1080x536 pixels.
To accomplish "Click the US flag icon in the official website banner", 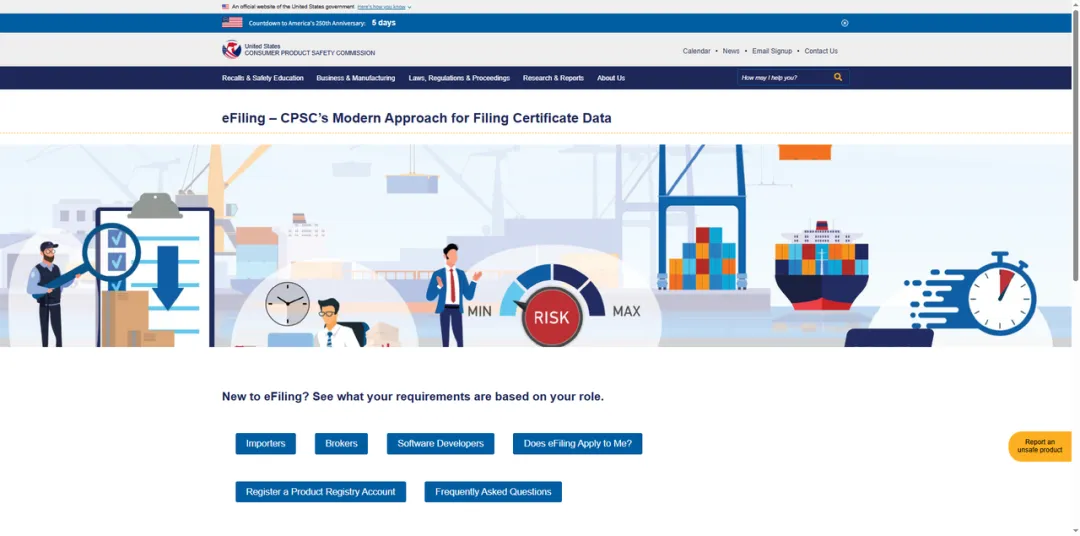I will pyautogui.click(x=225, y=6).
